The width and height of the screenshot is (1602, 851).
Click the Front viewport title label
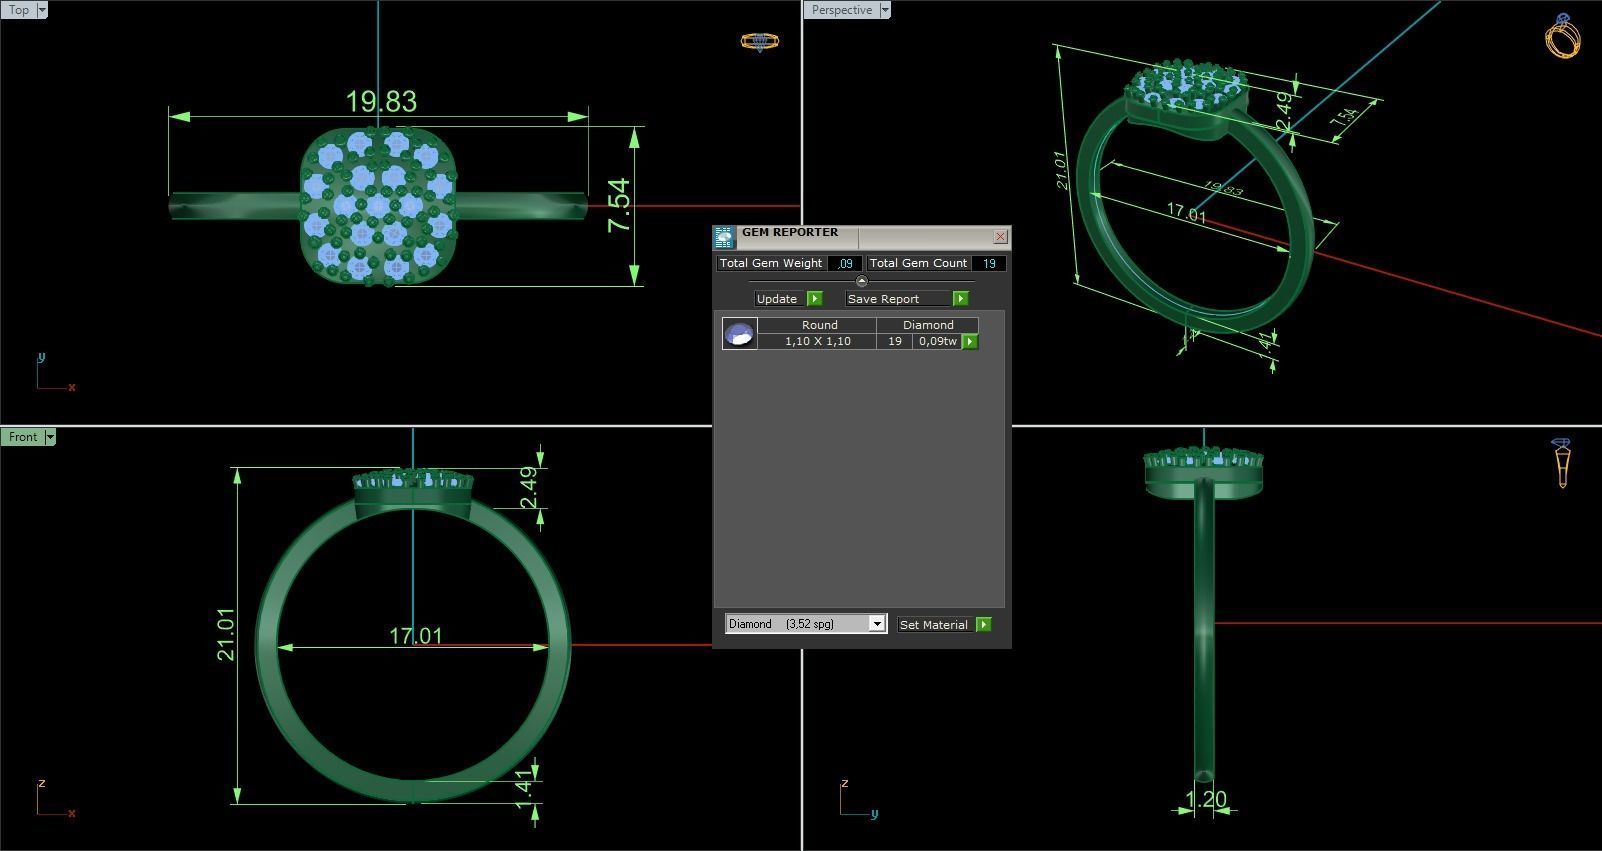pos(23,437)
